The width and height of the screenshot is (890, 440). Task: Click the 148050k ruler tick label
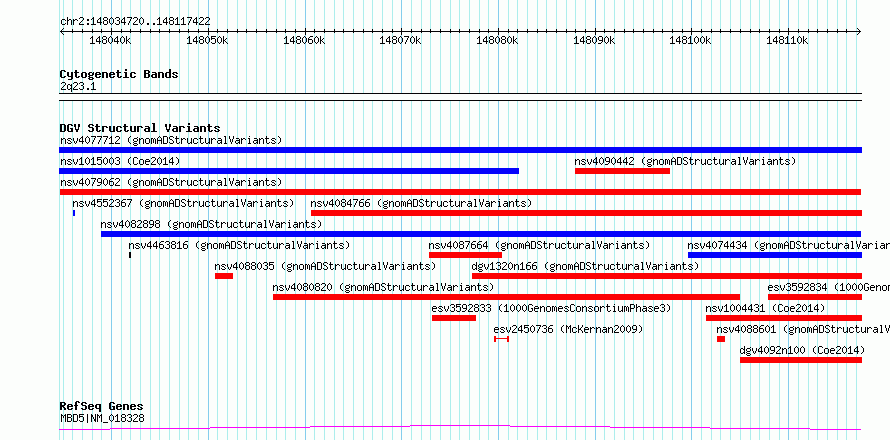point(207,41)
